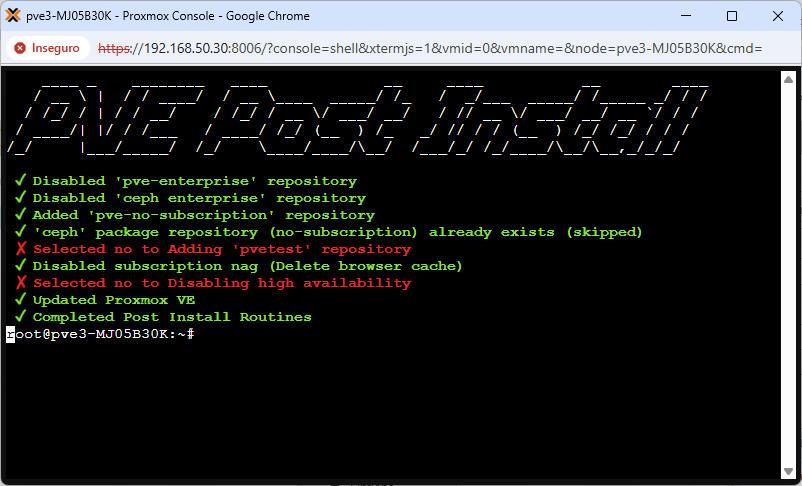
Task: Click the red X beside pvetest repository
Action: (x=21, y=249)
